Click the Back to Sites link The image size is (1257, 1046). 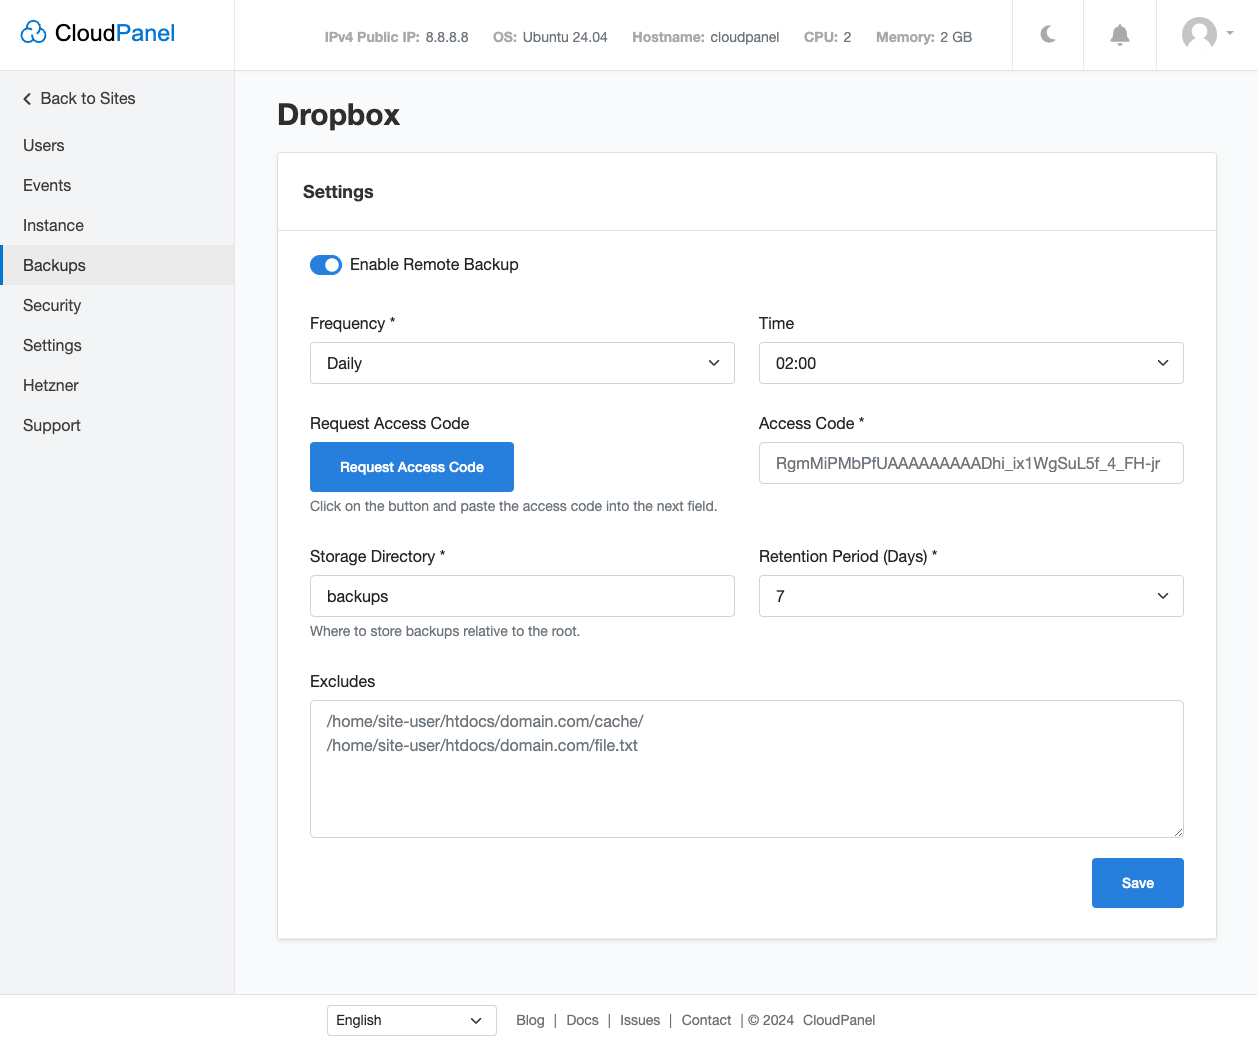87,98
